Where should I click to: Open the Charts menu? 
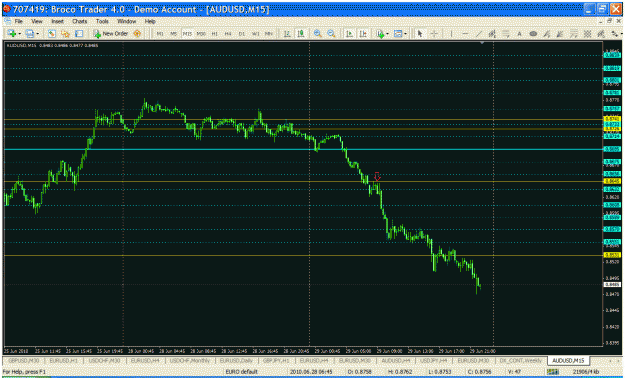tap(79, 21)
